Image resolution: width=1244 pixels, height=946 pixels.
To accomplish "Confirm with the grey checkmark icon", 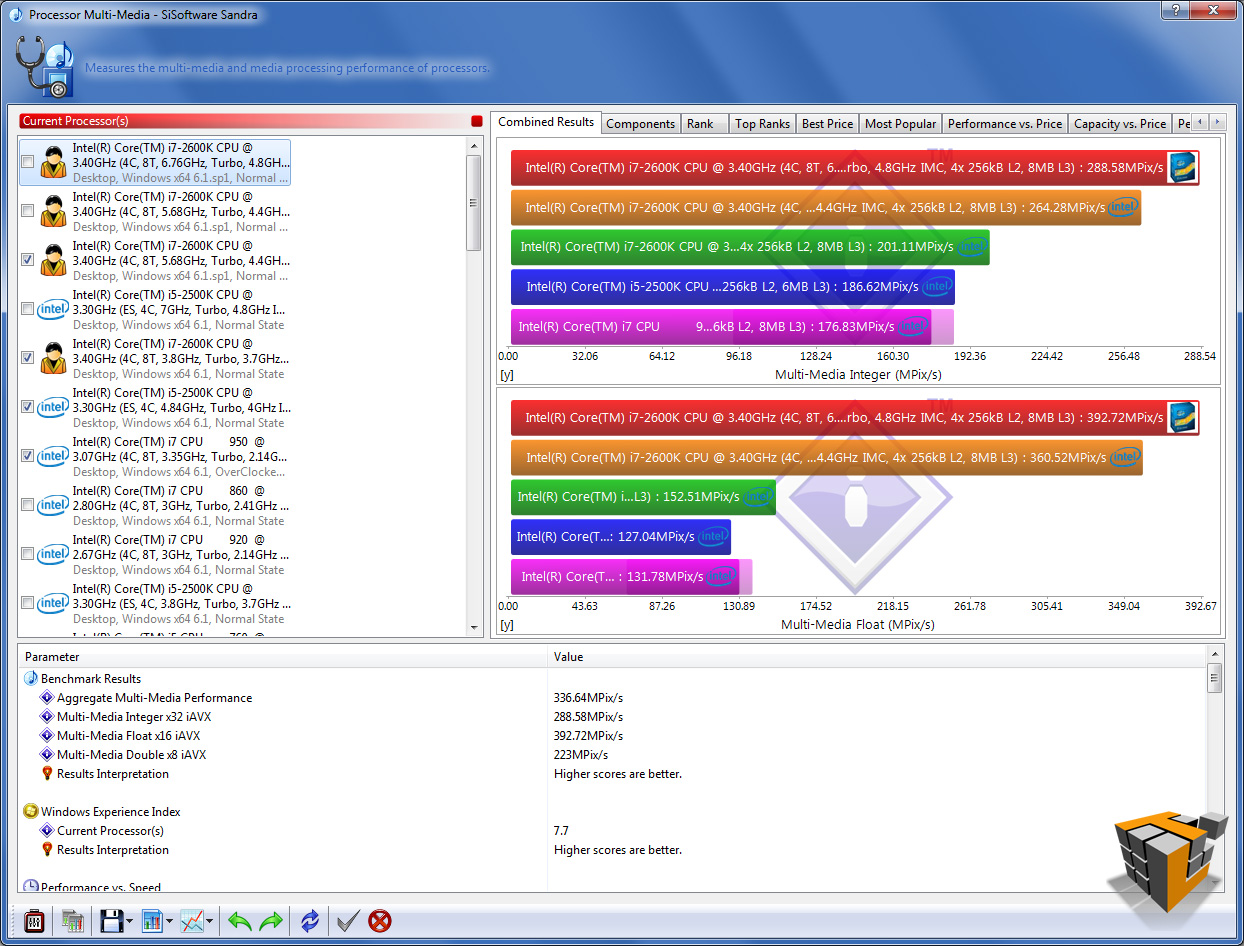I will [348, 920].
